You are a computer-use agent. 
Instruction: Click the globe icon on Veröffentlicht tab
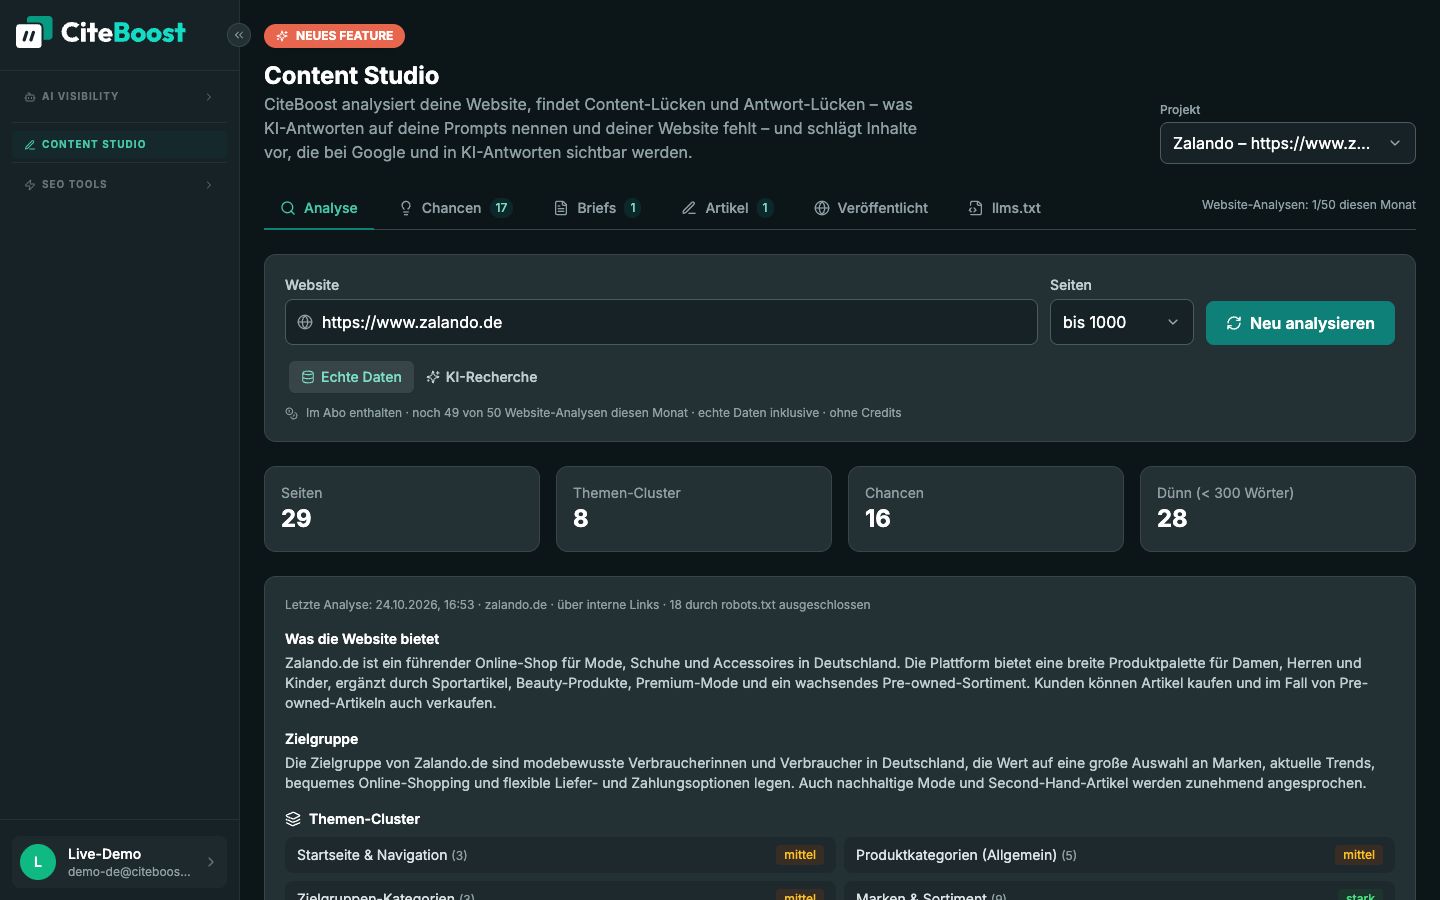(x=822, y=208)
